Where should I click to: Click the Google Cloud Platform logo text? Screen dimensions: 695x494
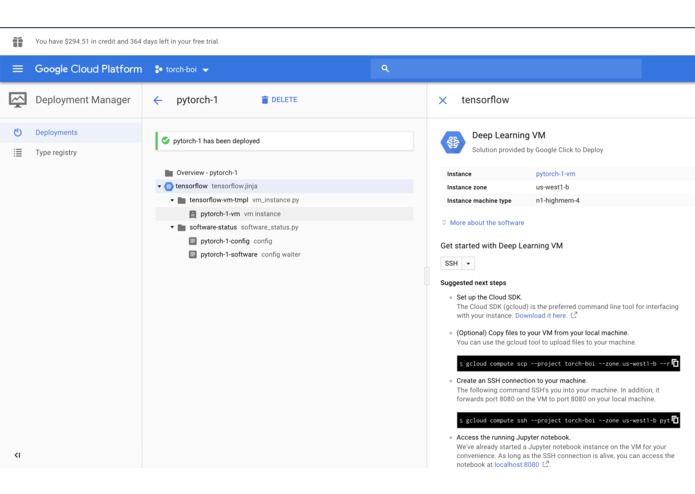(x=89, y=69)
